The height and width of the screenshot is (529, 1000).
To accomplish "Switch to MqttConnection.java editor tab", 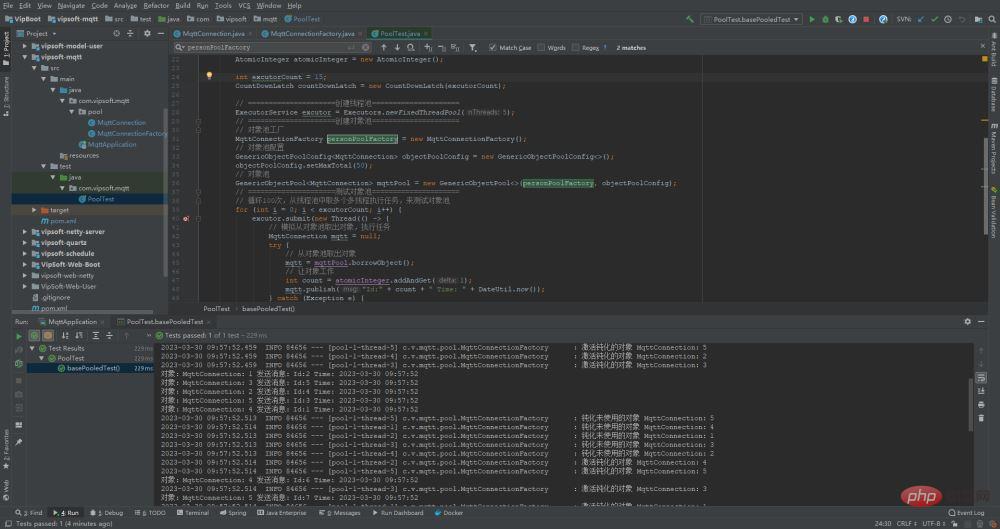I will click(213, 33).
